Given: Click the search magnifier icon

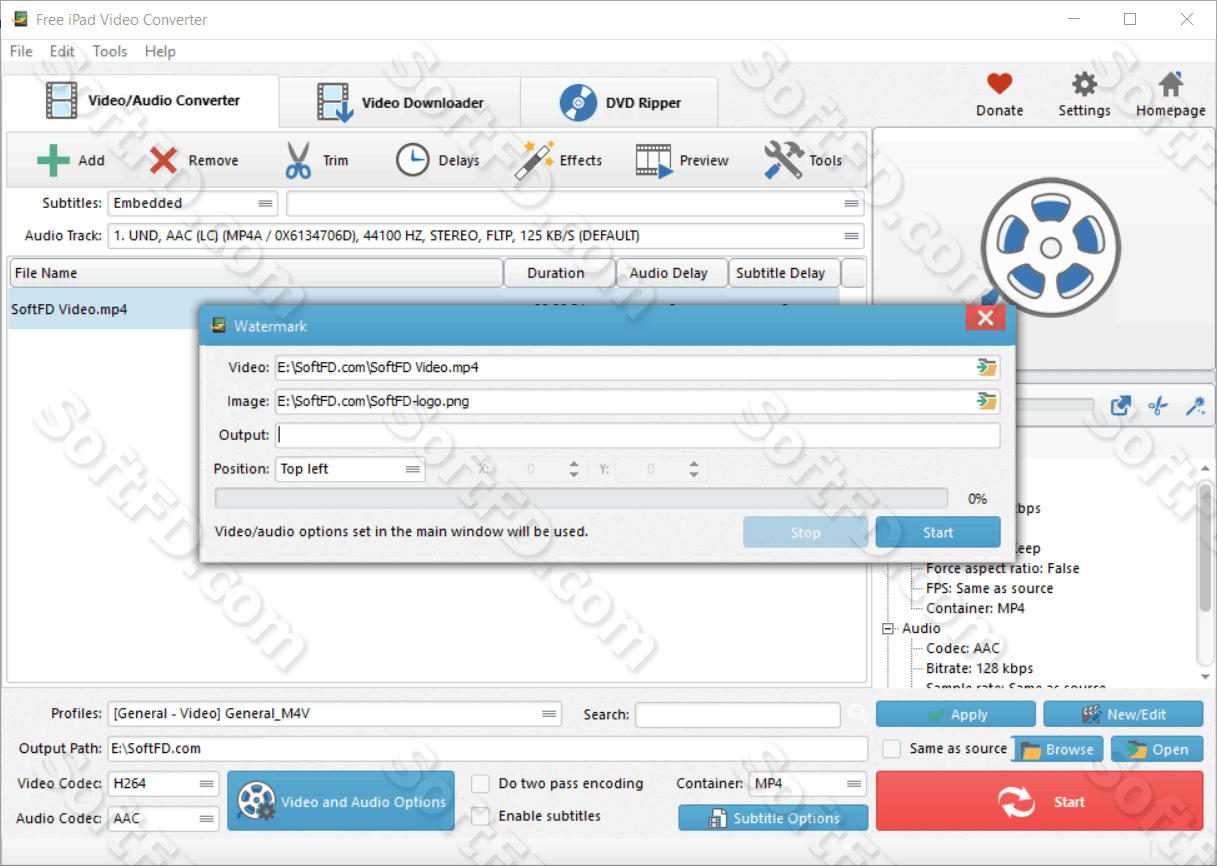Looking at the screenshot, I should click(x=857, y=714).
